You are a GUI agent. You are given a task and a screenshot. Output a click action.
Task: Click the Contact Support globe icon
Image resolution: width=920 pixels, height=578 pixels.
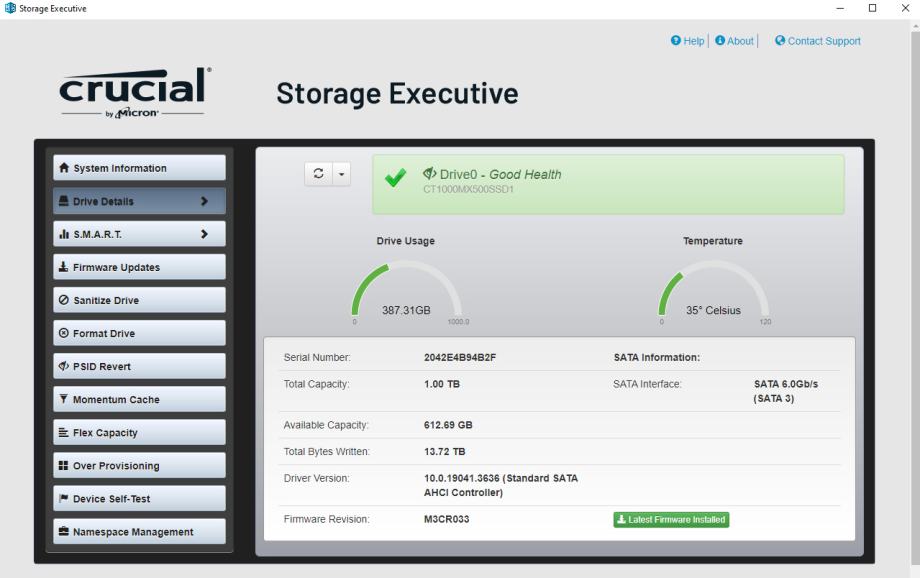pyautogui.click(x=780, y=40)
